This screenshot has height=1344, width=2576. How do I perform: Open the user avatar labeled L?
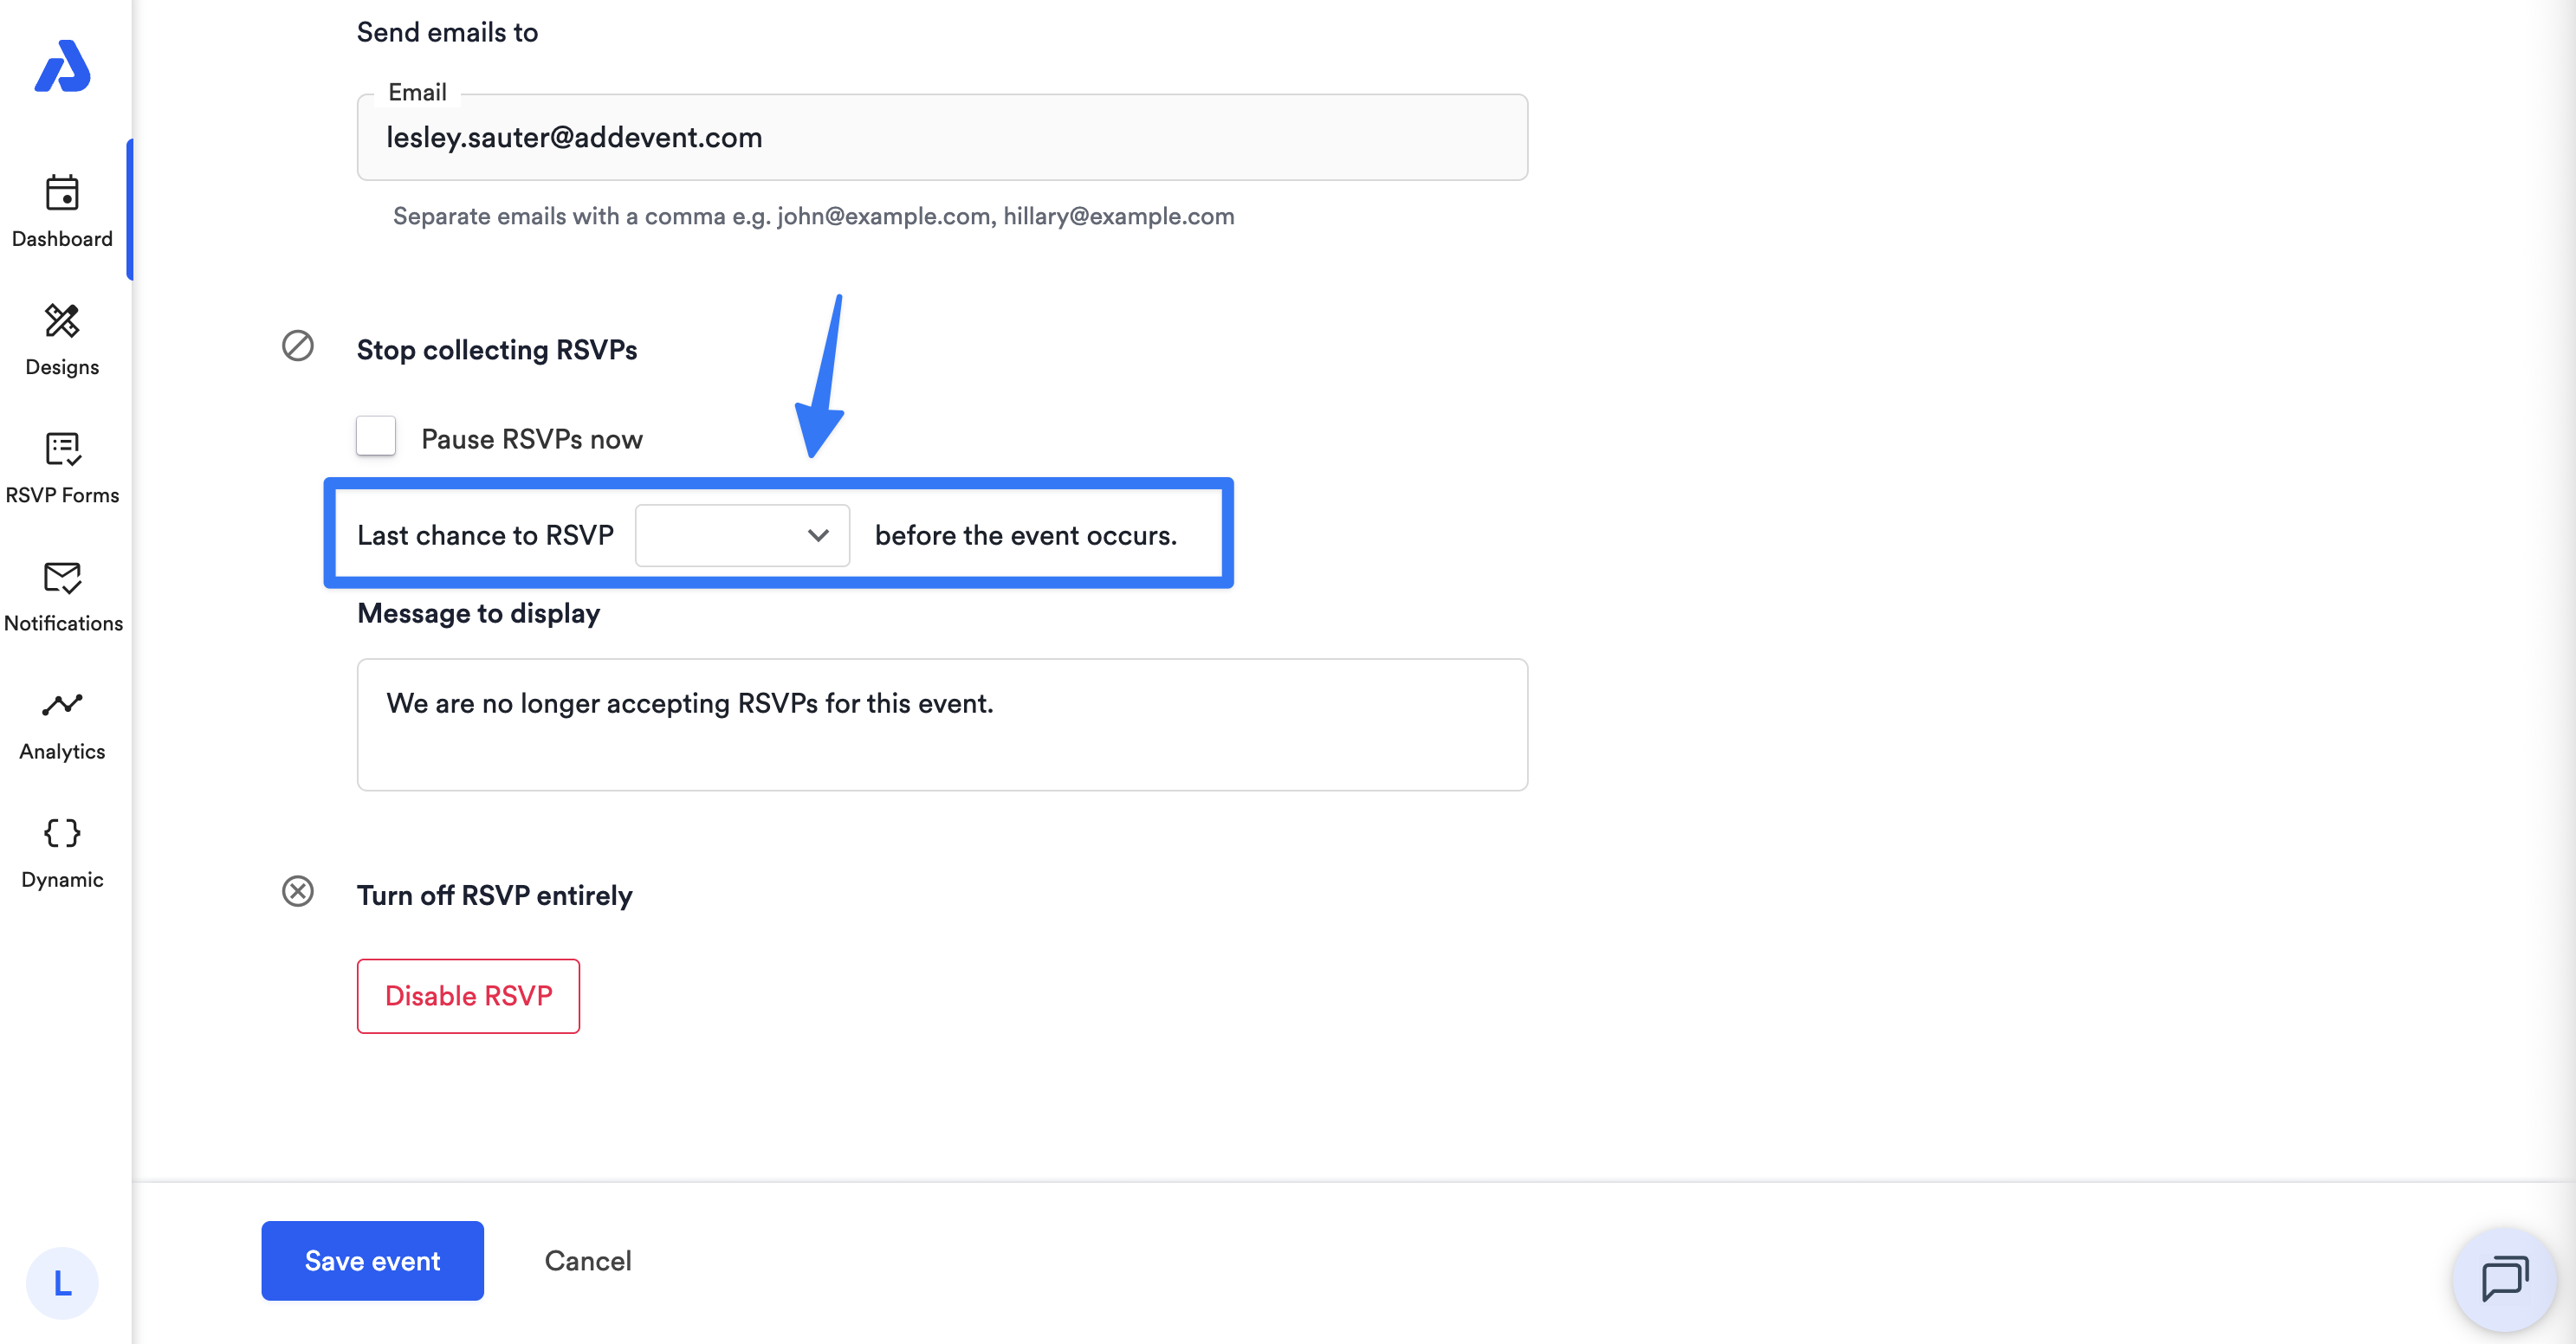(62, 1283)
